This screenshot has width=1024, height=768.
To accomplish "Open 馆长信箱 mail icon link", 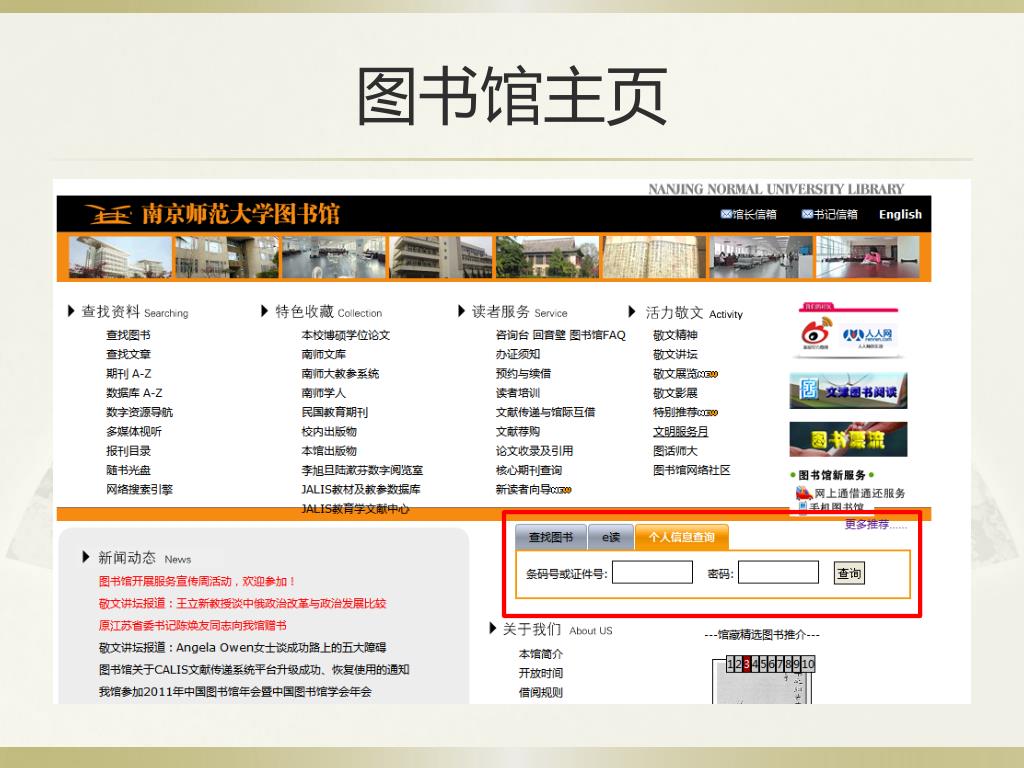I will pyautogui.click(x=748, y=214).
